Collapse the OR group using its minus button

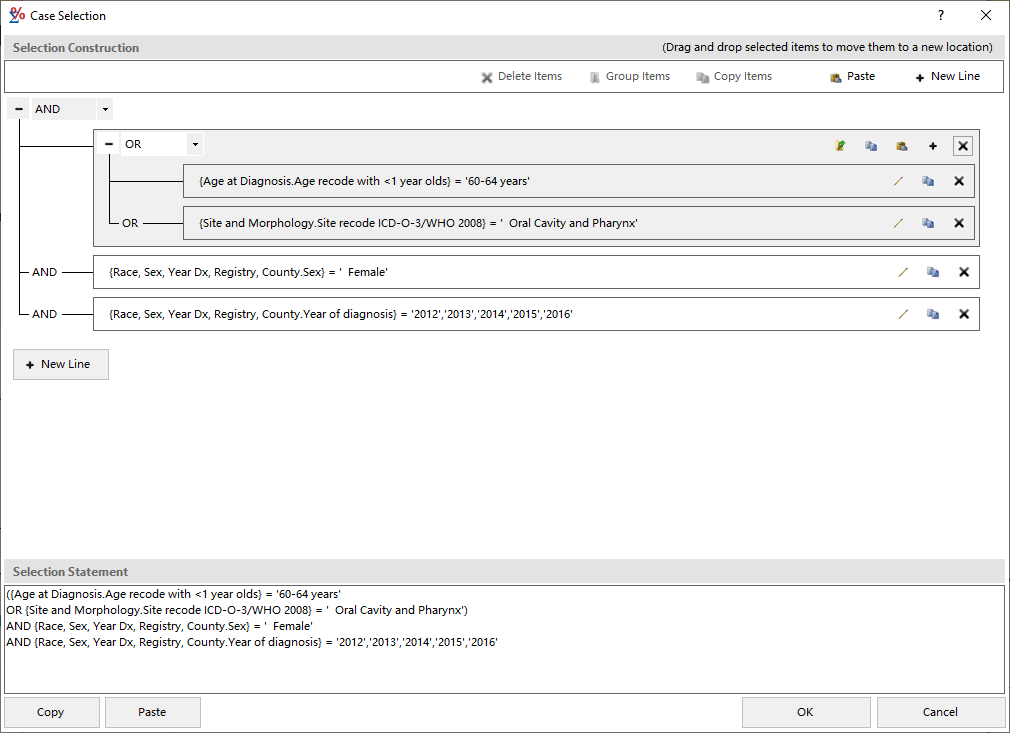click(x=109, y=144)
